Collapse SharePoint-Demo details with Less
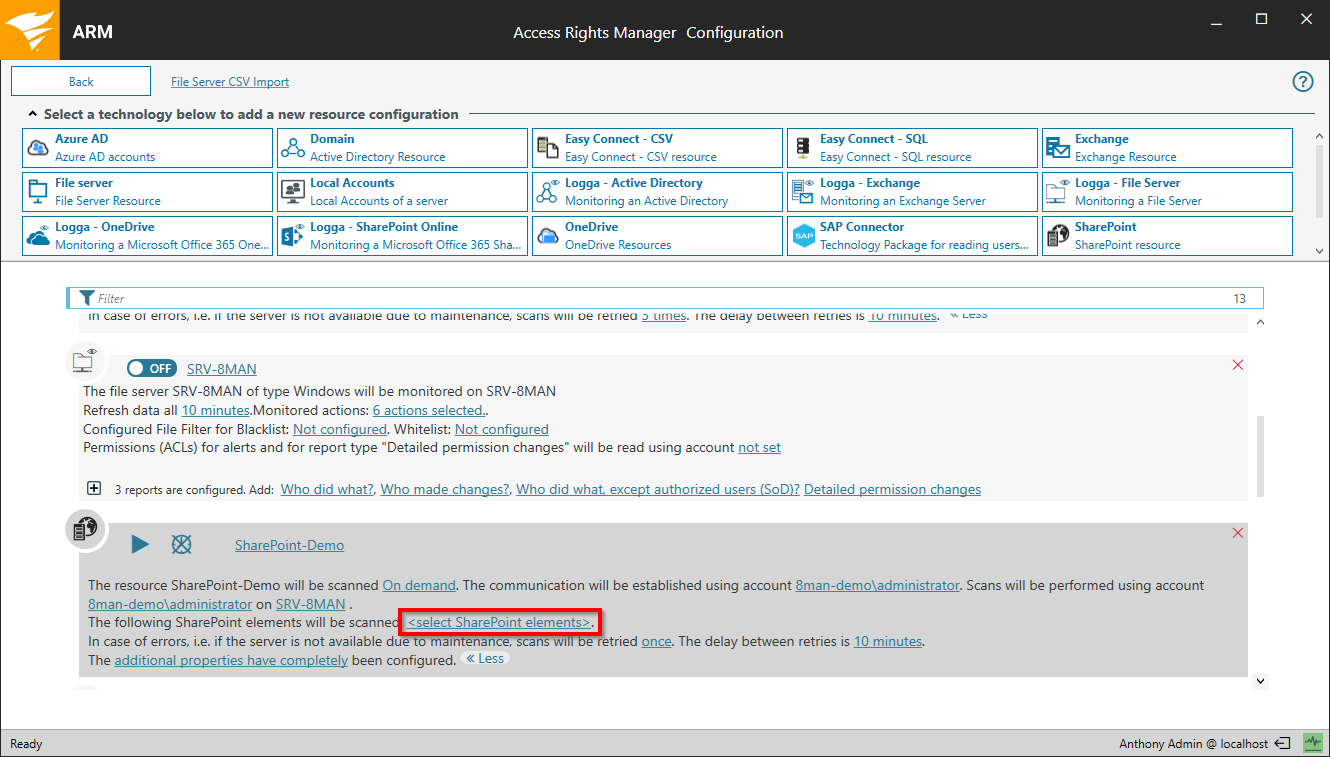The height and width of the screenshot is (757, 1330). 485,659
